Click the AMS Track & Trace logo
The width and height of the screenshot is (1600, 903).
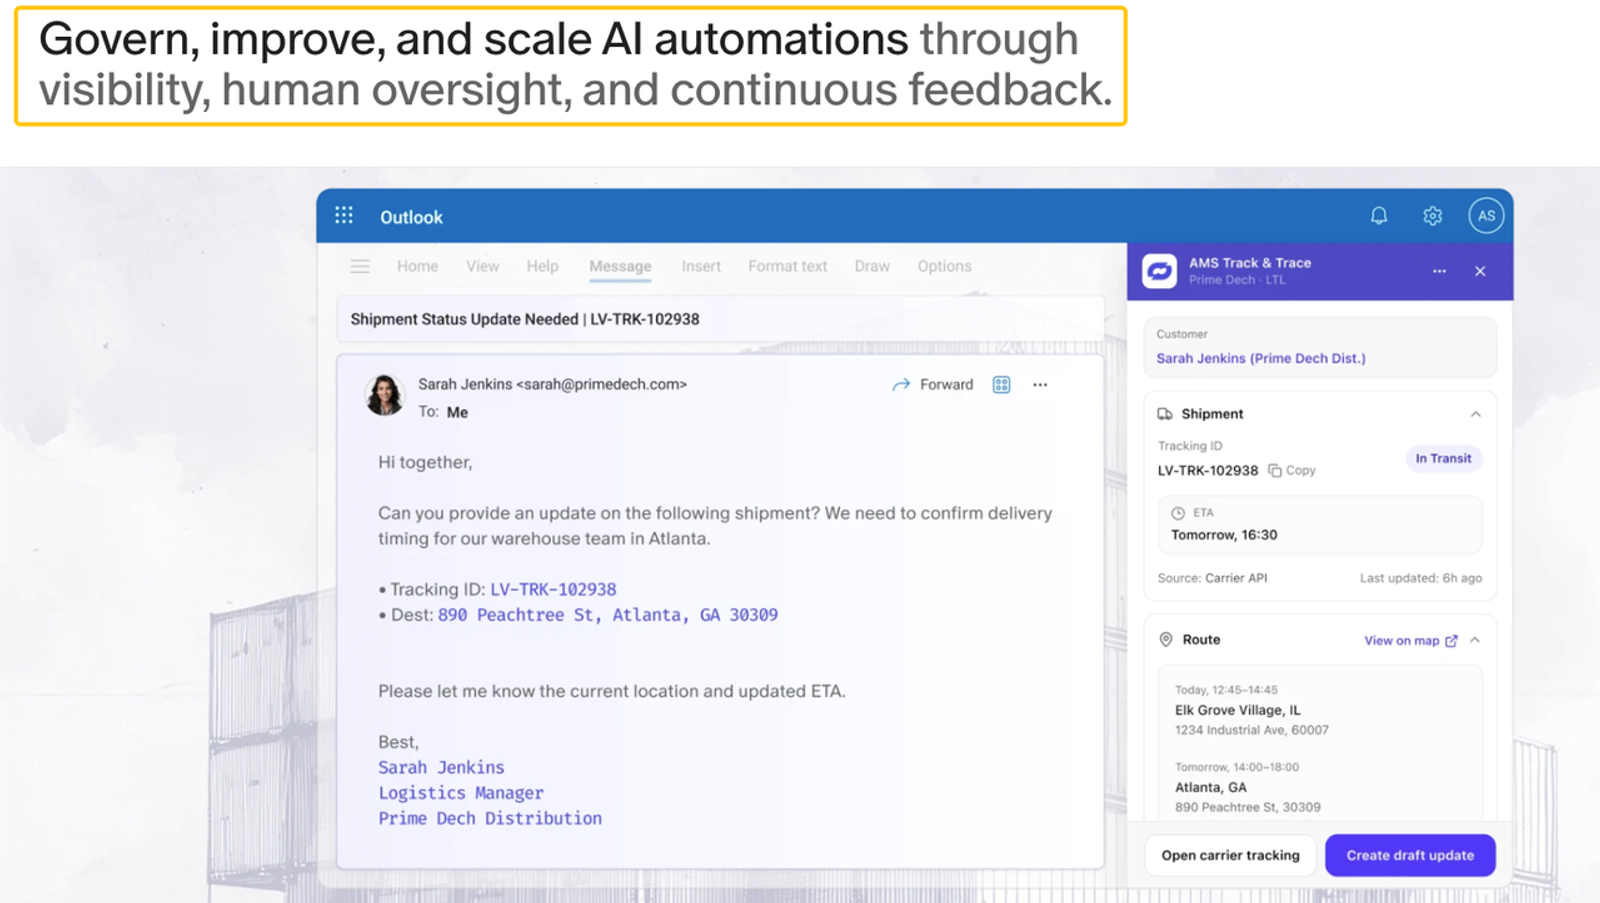point(1160,271)
